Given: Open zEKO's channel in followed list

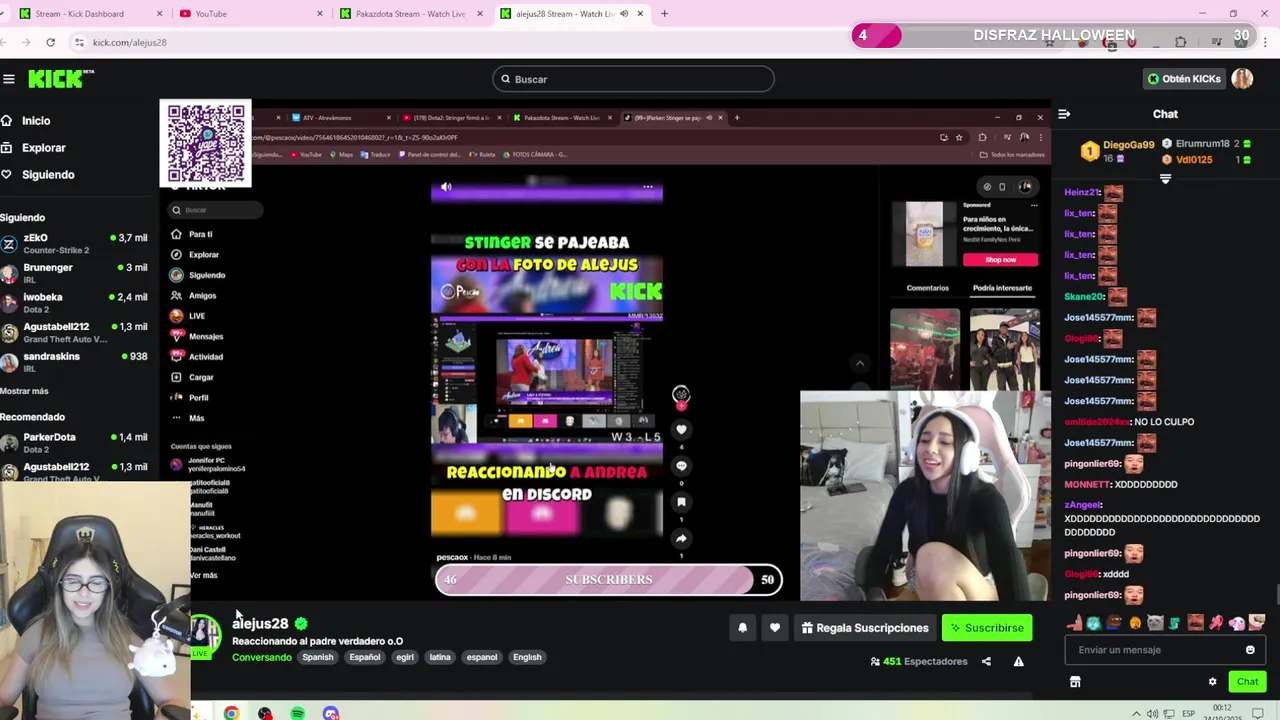Looking at the screenshot, I should (x=74, y=243).
